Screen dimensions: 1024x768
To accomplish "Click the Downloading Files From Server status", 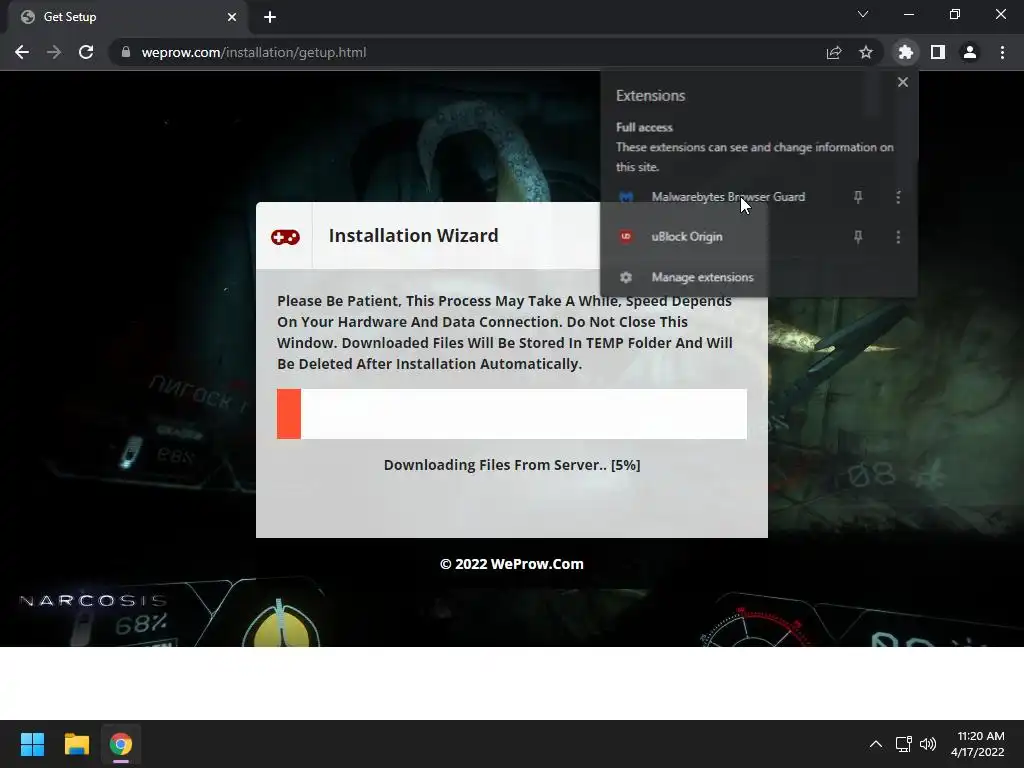I will [x=512, y=465].
